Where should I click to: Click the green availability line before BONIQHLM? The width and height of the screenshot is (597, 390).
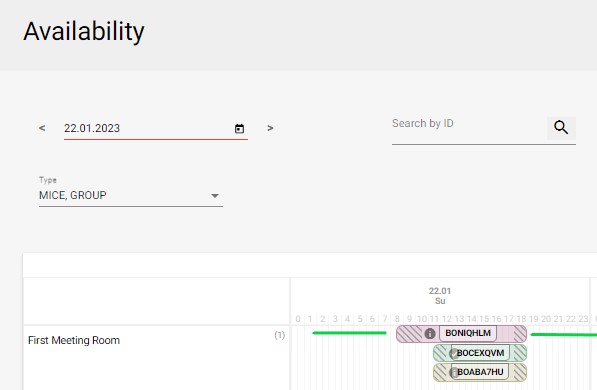click(x=349, y=333)
